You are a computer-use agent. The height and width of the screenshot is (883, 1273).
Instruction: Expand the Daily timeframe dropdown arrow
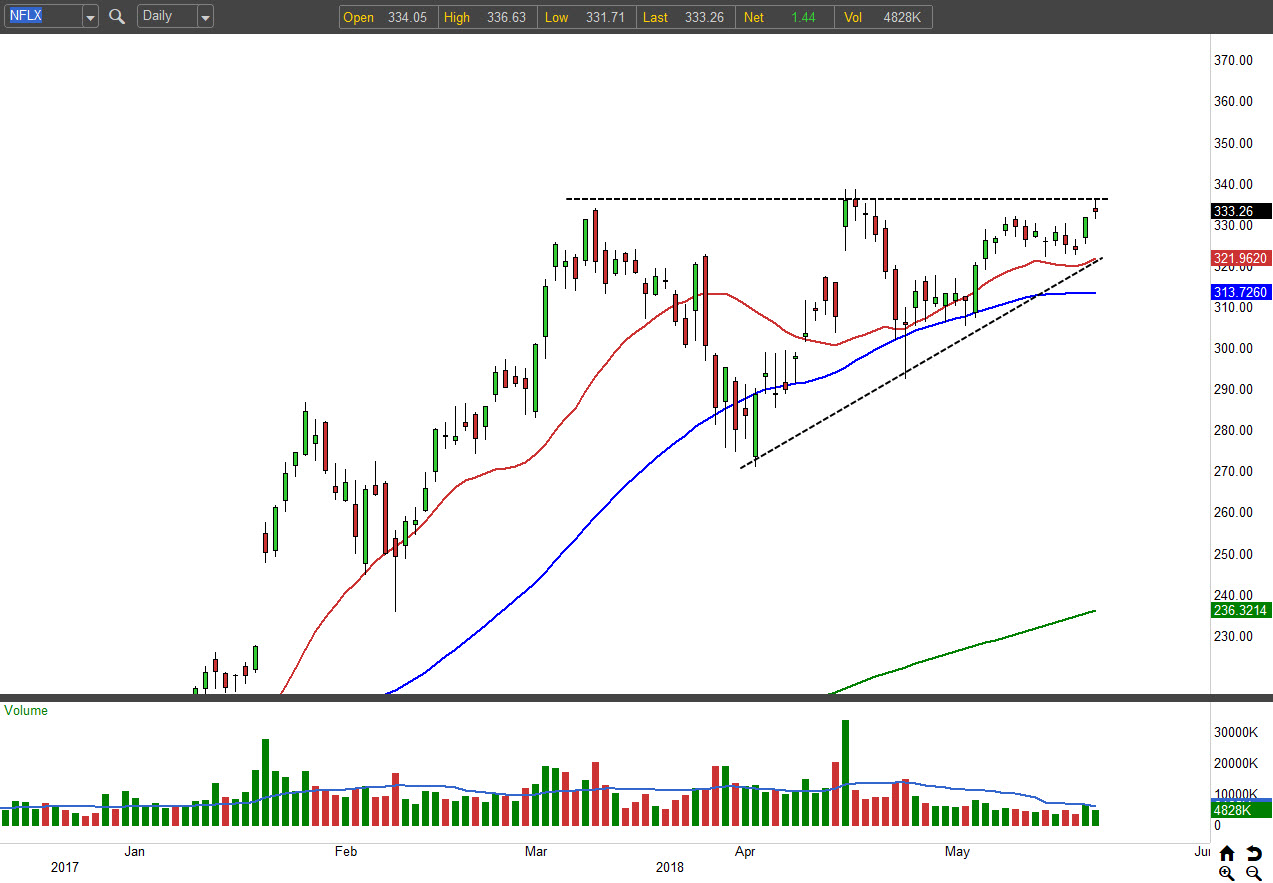point(205,17)
